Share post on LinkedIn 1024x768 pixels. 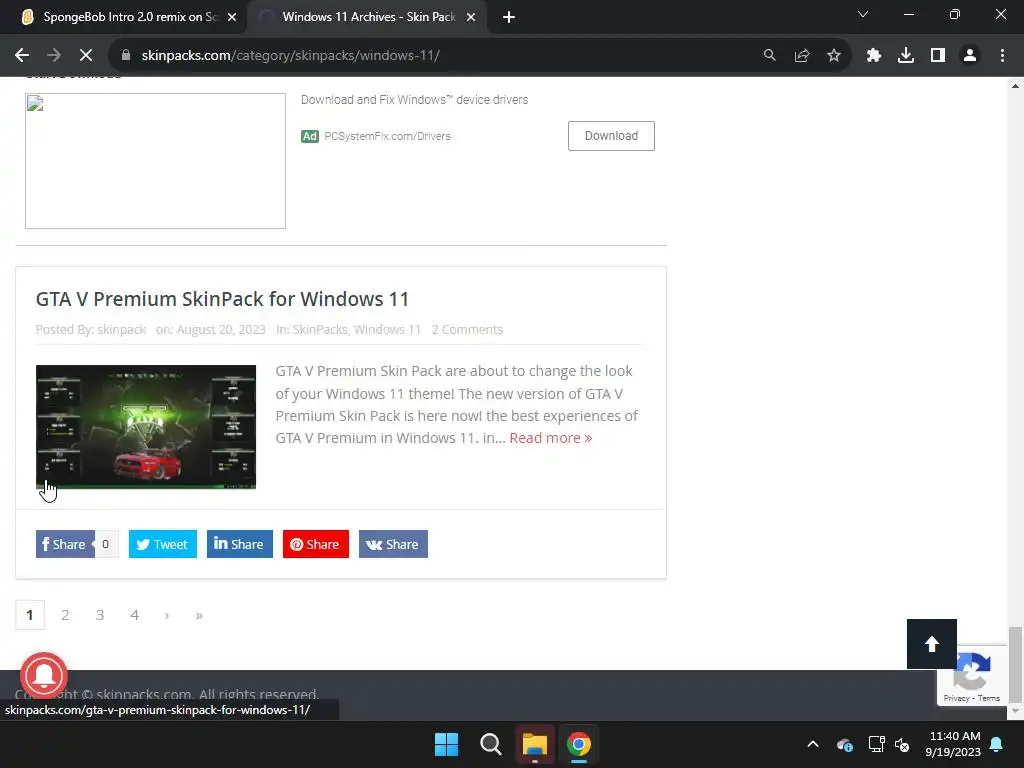(x=240, y=544)
